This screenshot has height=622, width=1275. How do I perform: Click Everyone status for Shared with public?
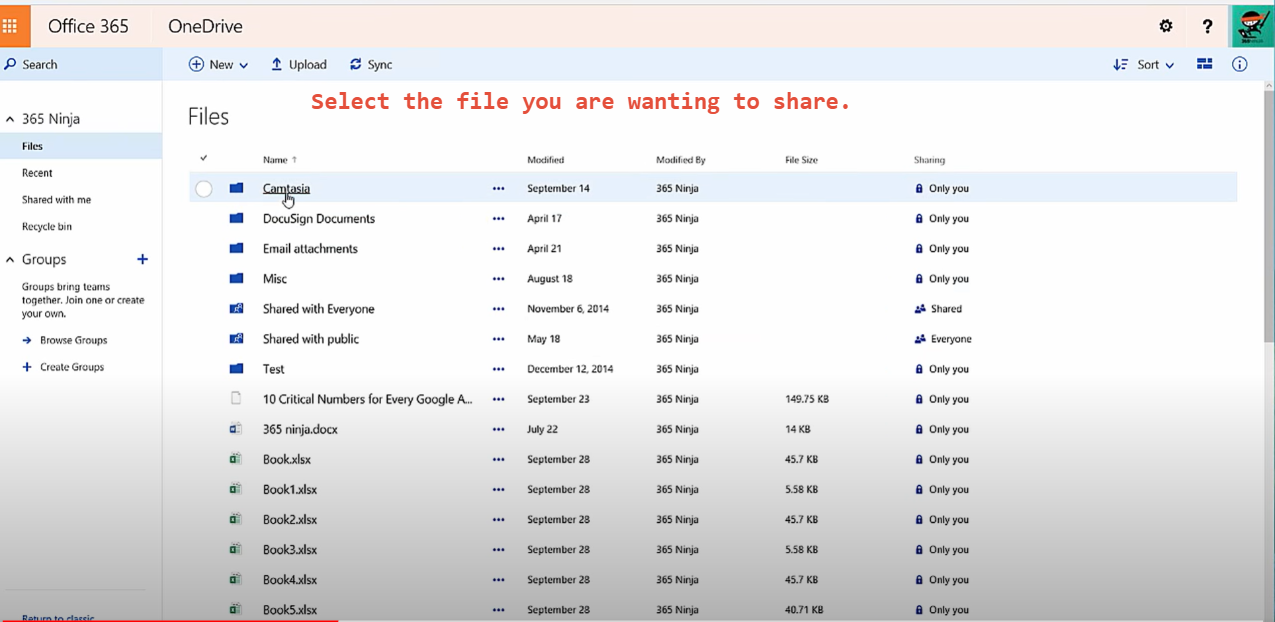coord(943,339)
